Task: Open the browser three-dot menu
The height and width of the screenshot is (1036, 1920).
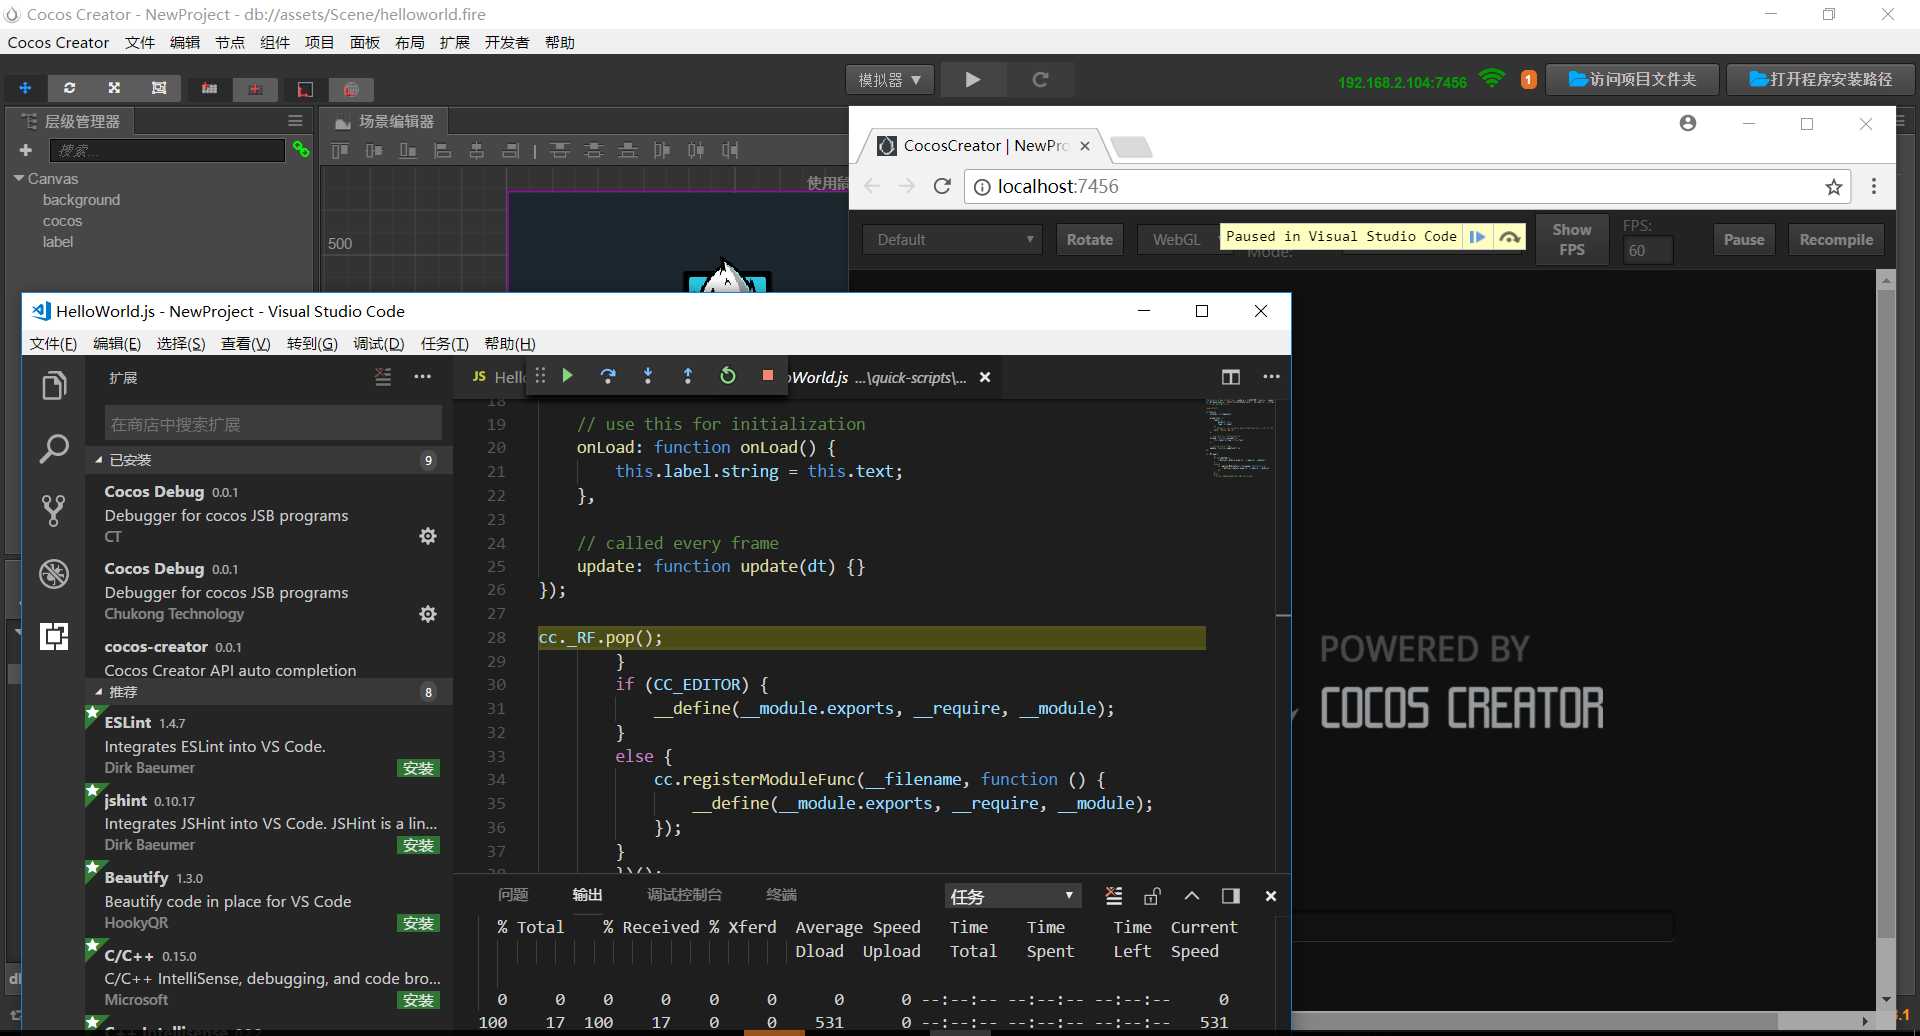Action: coord(1874,186)
